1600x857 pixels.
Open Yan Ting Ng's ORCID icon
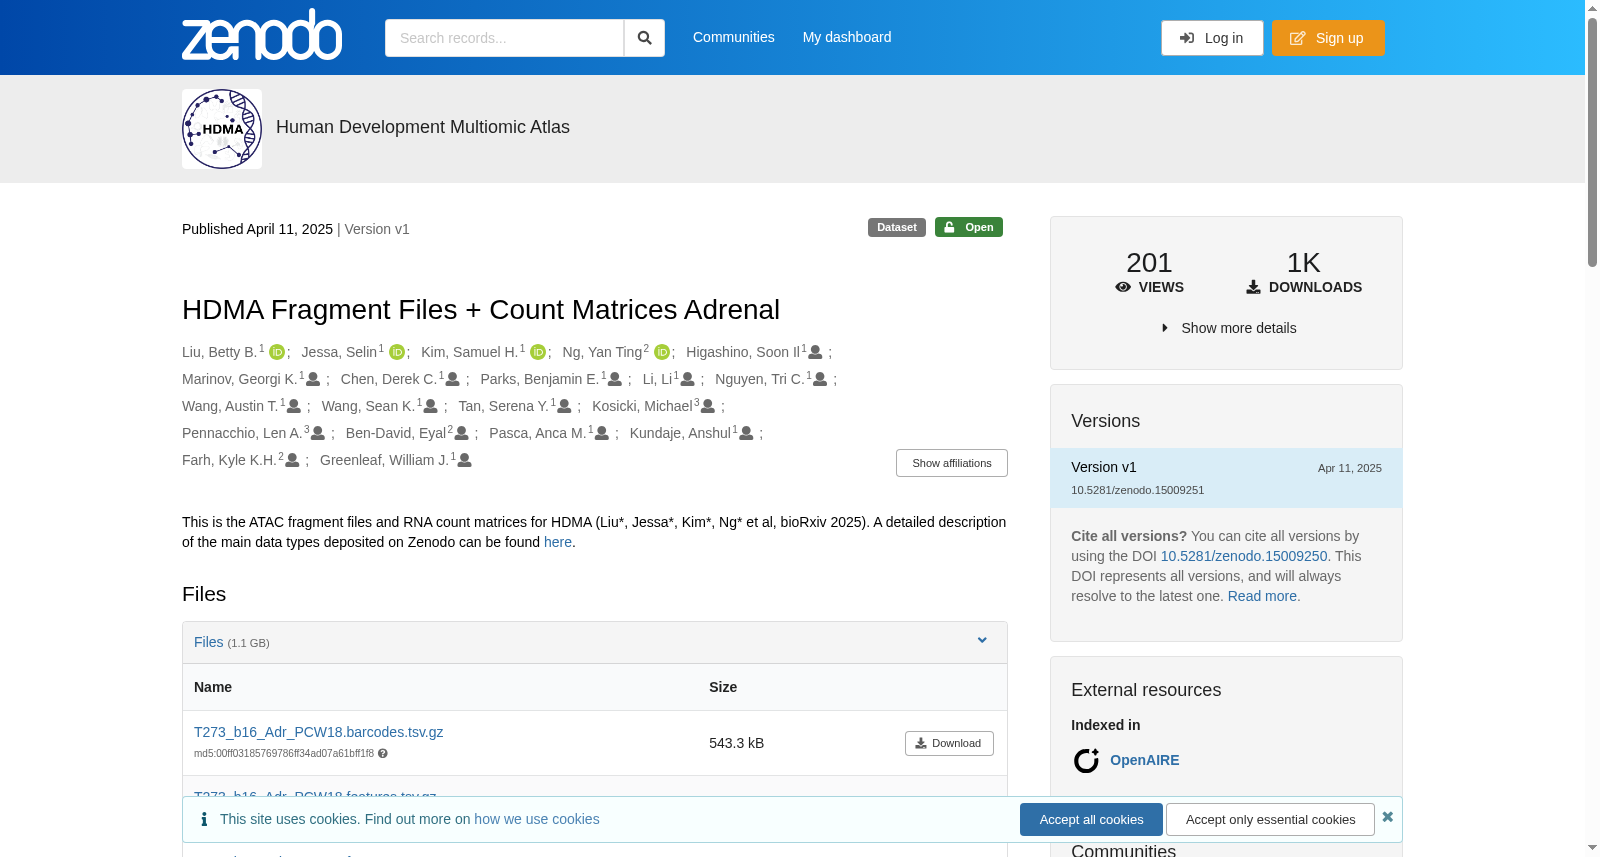[662, 352]
